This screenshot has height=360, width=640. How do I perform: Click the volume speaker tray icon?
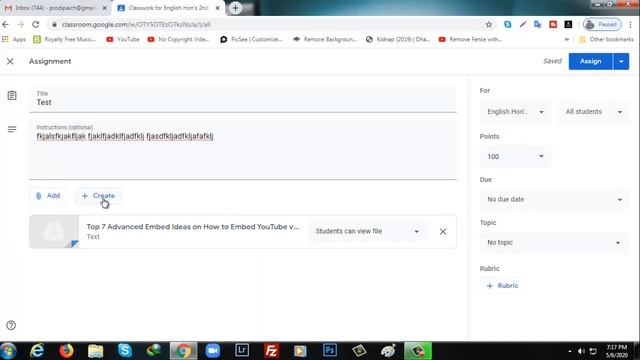pos(582,351)
